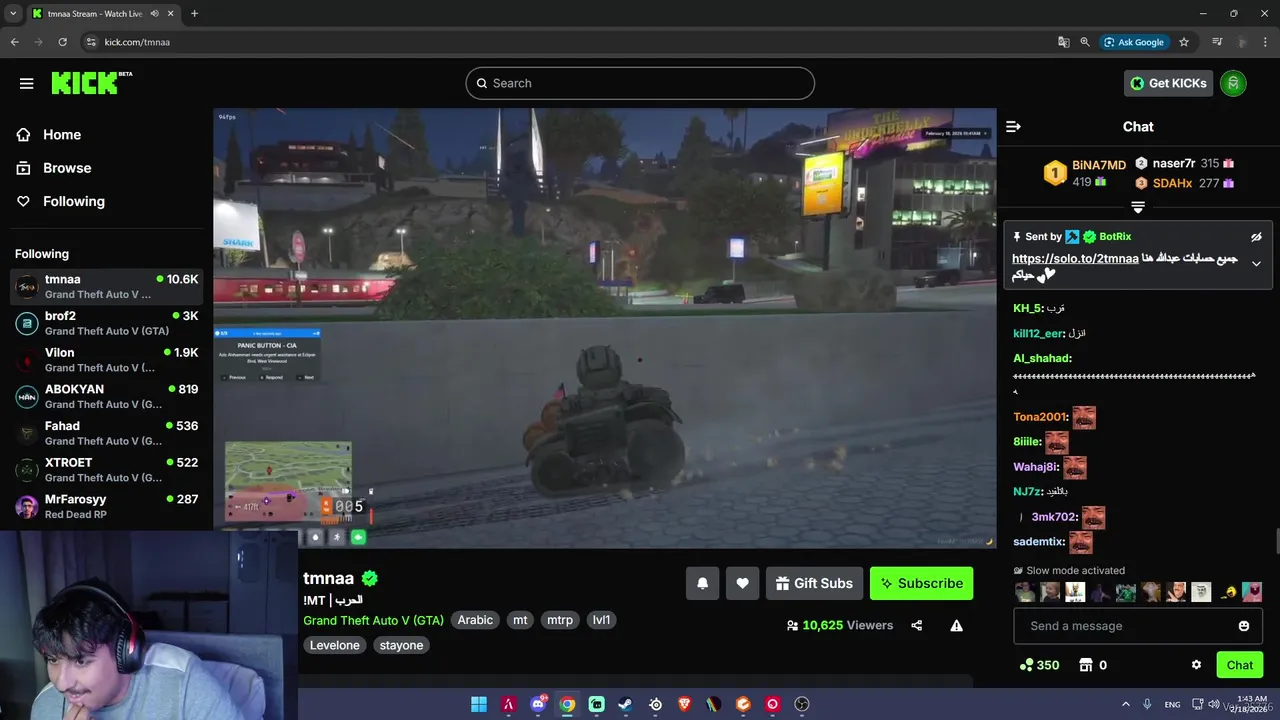Image resolution: width=1280 pixels, height=720 pixels.
Task: Click Tona2001 username in chat
Action: point(1040,417)
